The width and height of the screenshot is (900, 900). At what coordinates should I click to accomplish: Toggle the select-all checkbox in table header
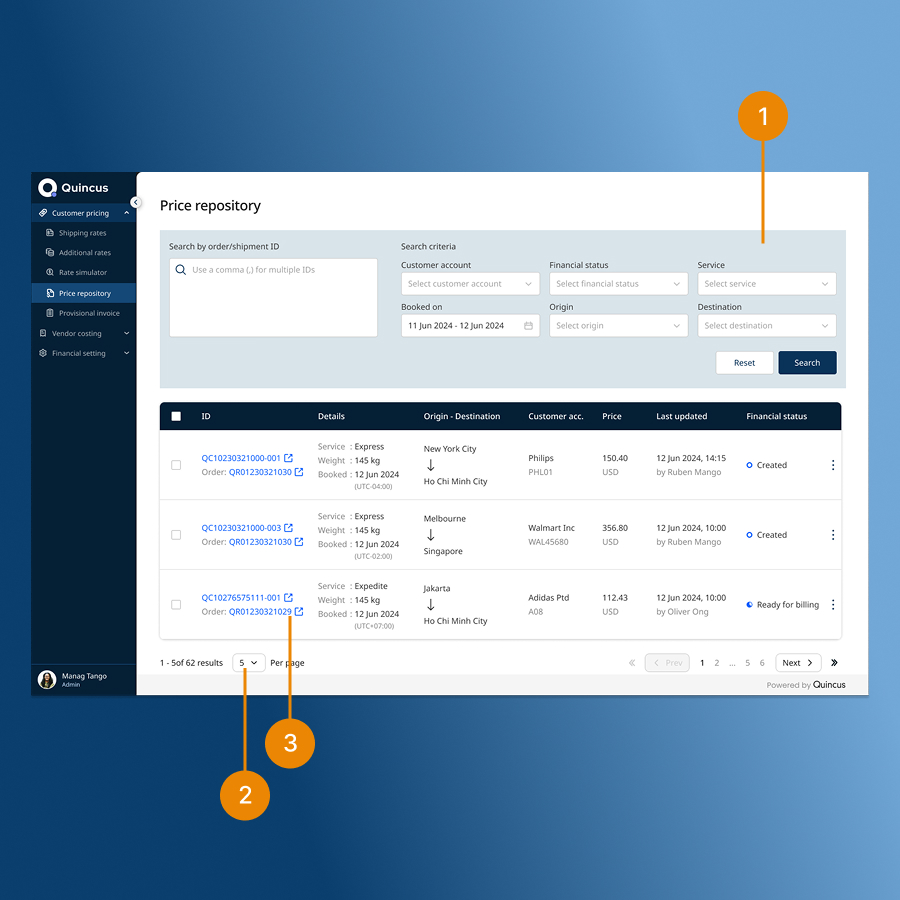click(x=176, y=417)
